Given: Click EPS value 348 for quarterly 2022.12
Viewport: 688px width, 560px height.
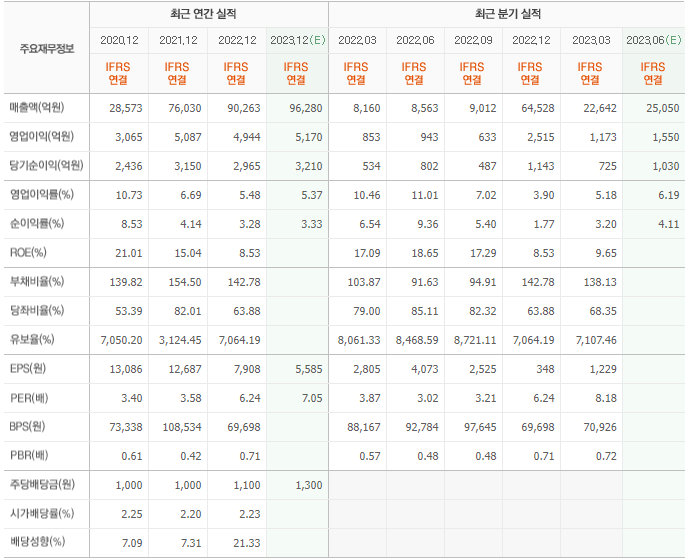Looking at the screenshot, I should point(545,369).
